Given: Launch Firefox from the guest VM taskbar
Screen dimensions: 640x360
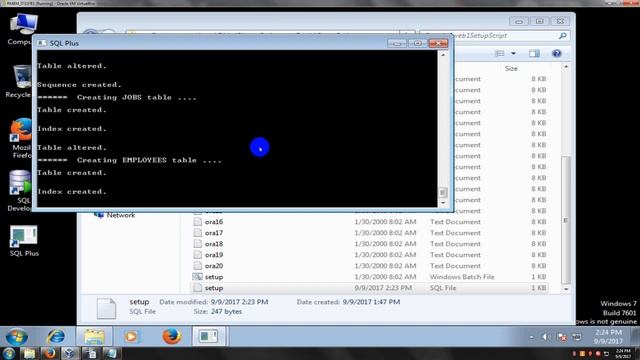Looking at the screenshot, I should (171, 337).
